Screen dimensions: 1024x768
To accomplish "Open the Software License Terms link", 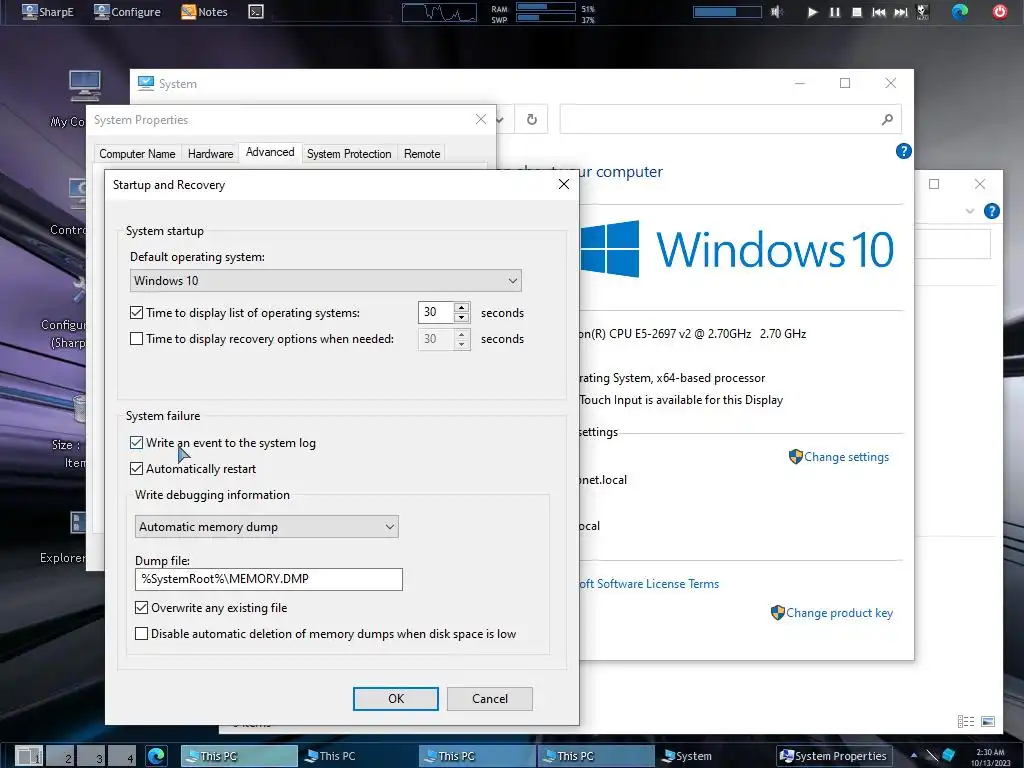I will [649, 584].
